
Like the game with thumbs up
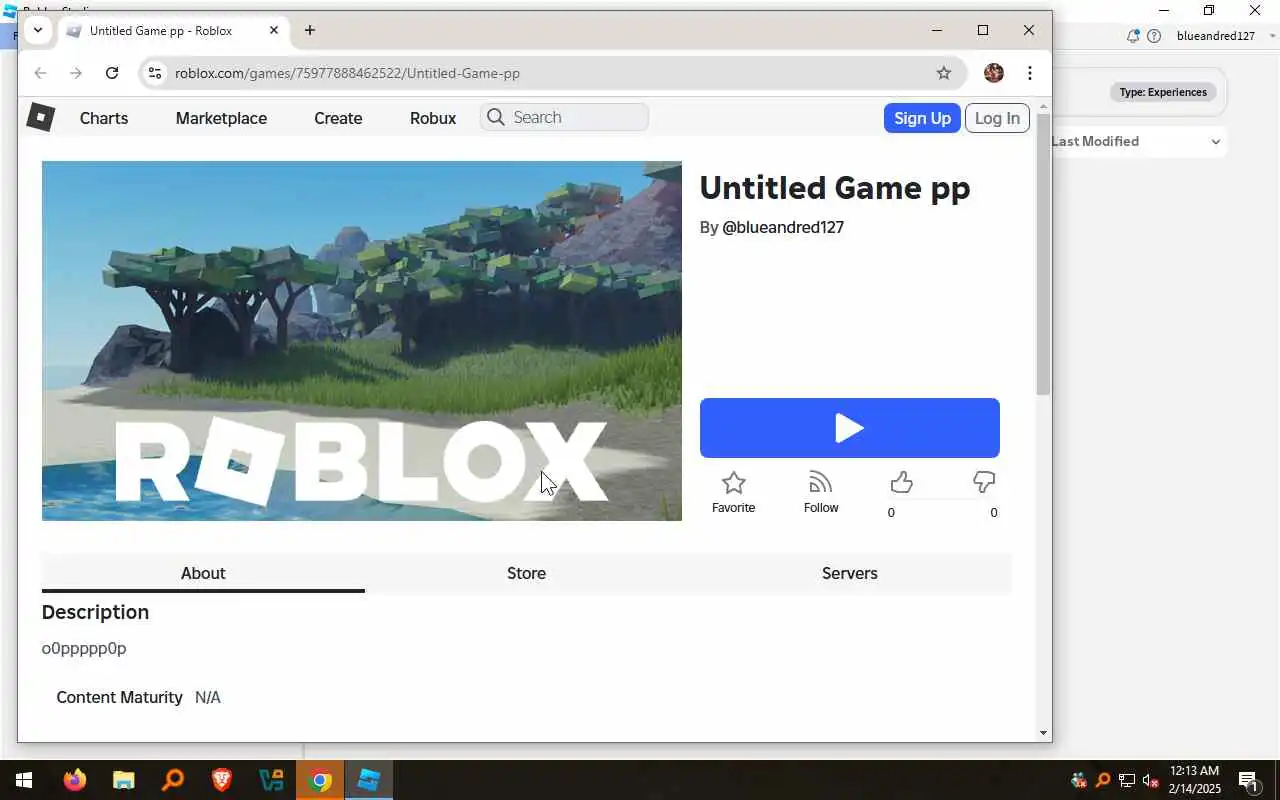[901, 483]
